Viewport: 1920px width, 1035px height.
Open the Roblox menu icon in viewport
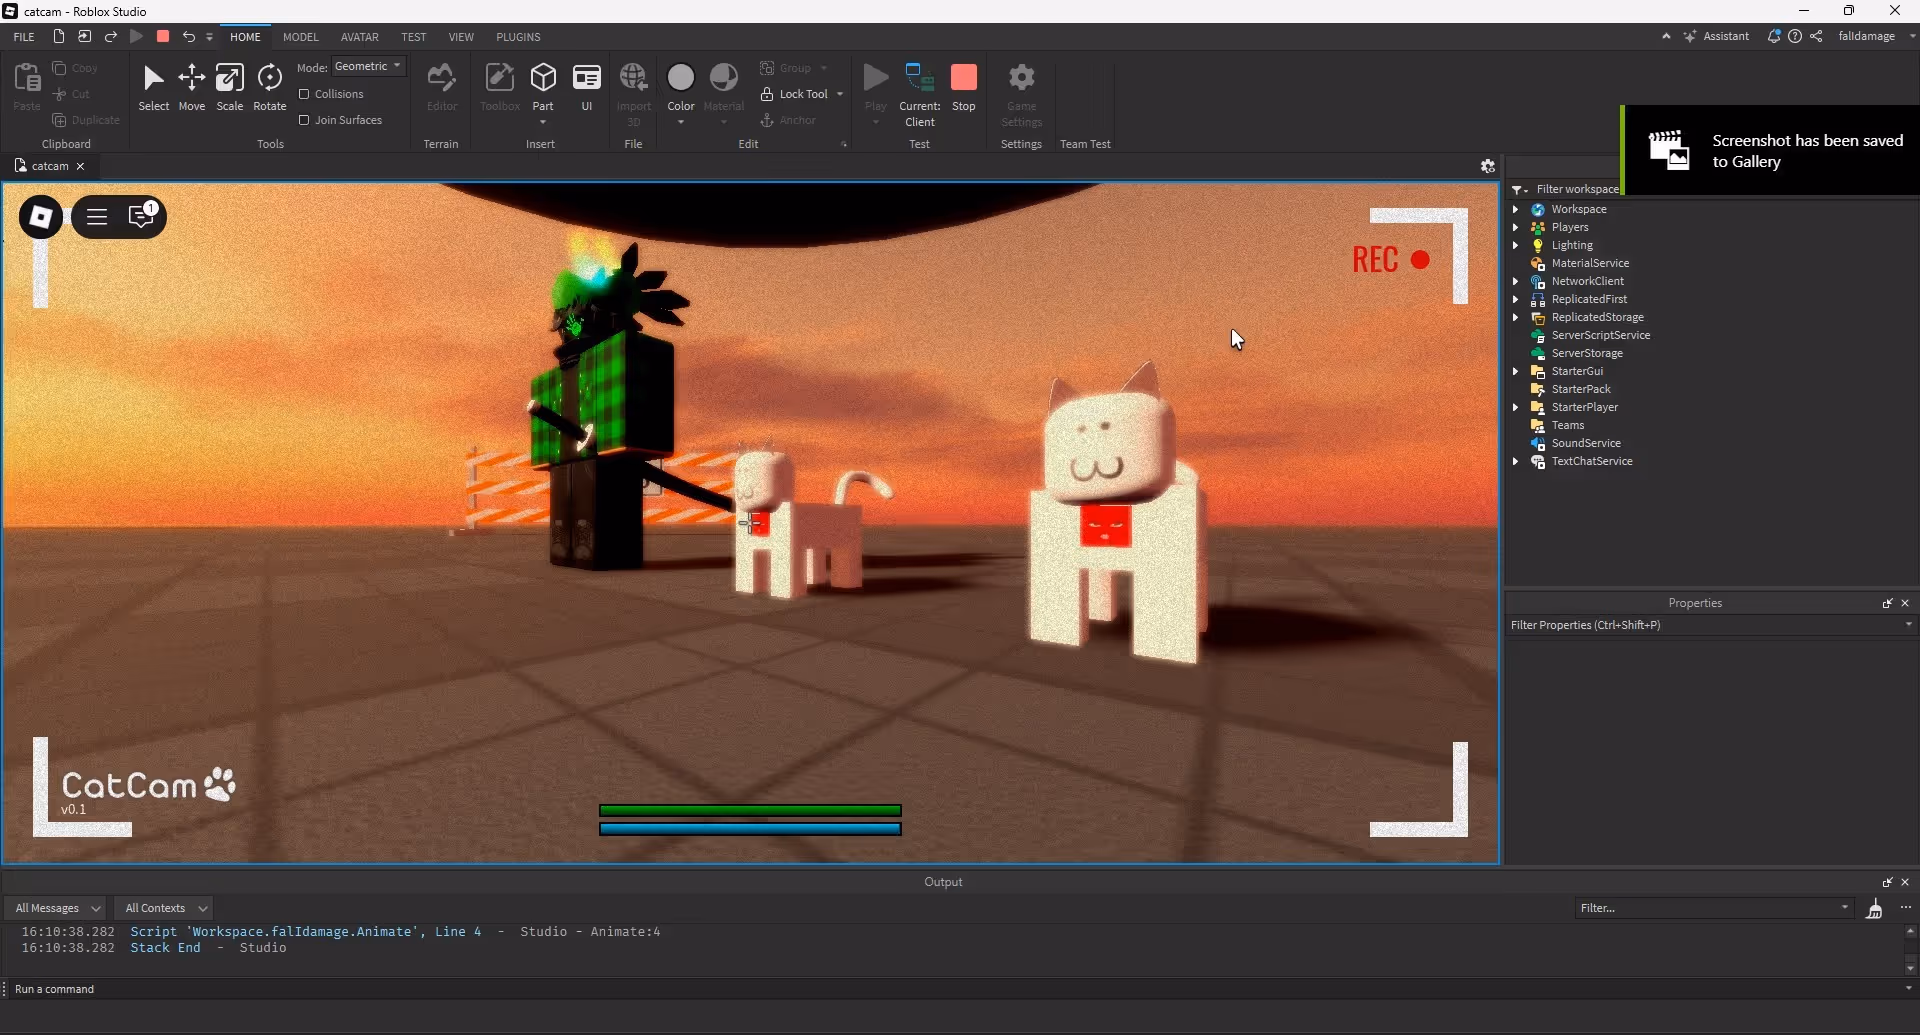coord(41,217)
